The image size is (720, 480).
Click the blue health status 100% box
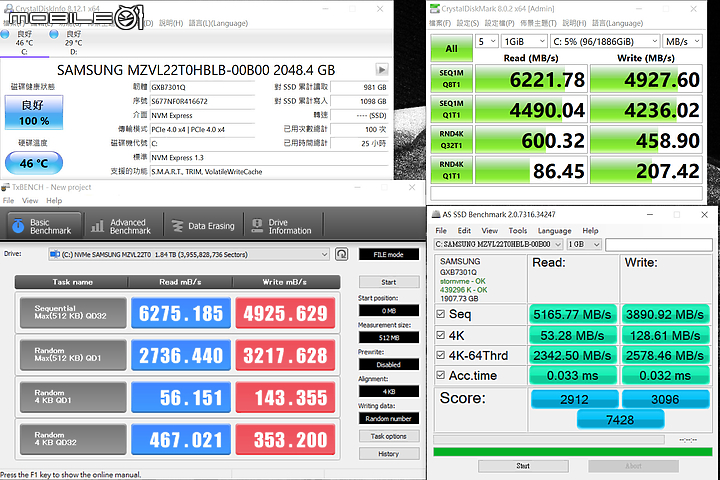pyautogui.click(x=34, y=113)
